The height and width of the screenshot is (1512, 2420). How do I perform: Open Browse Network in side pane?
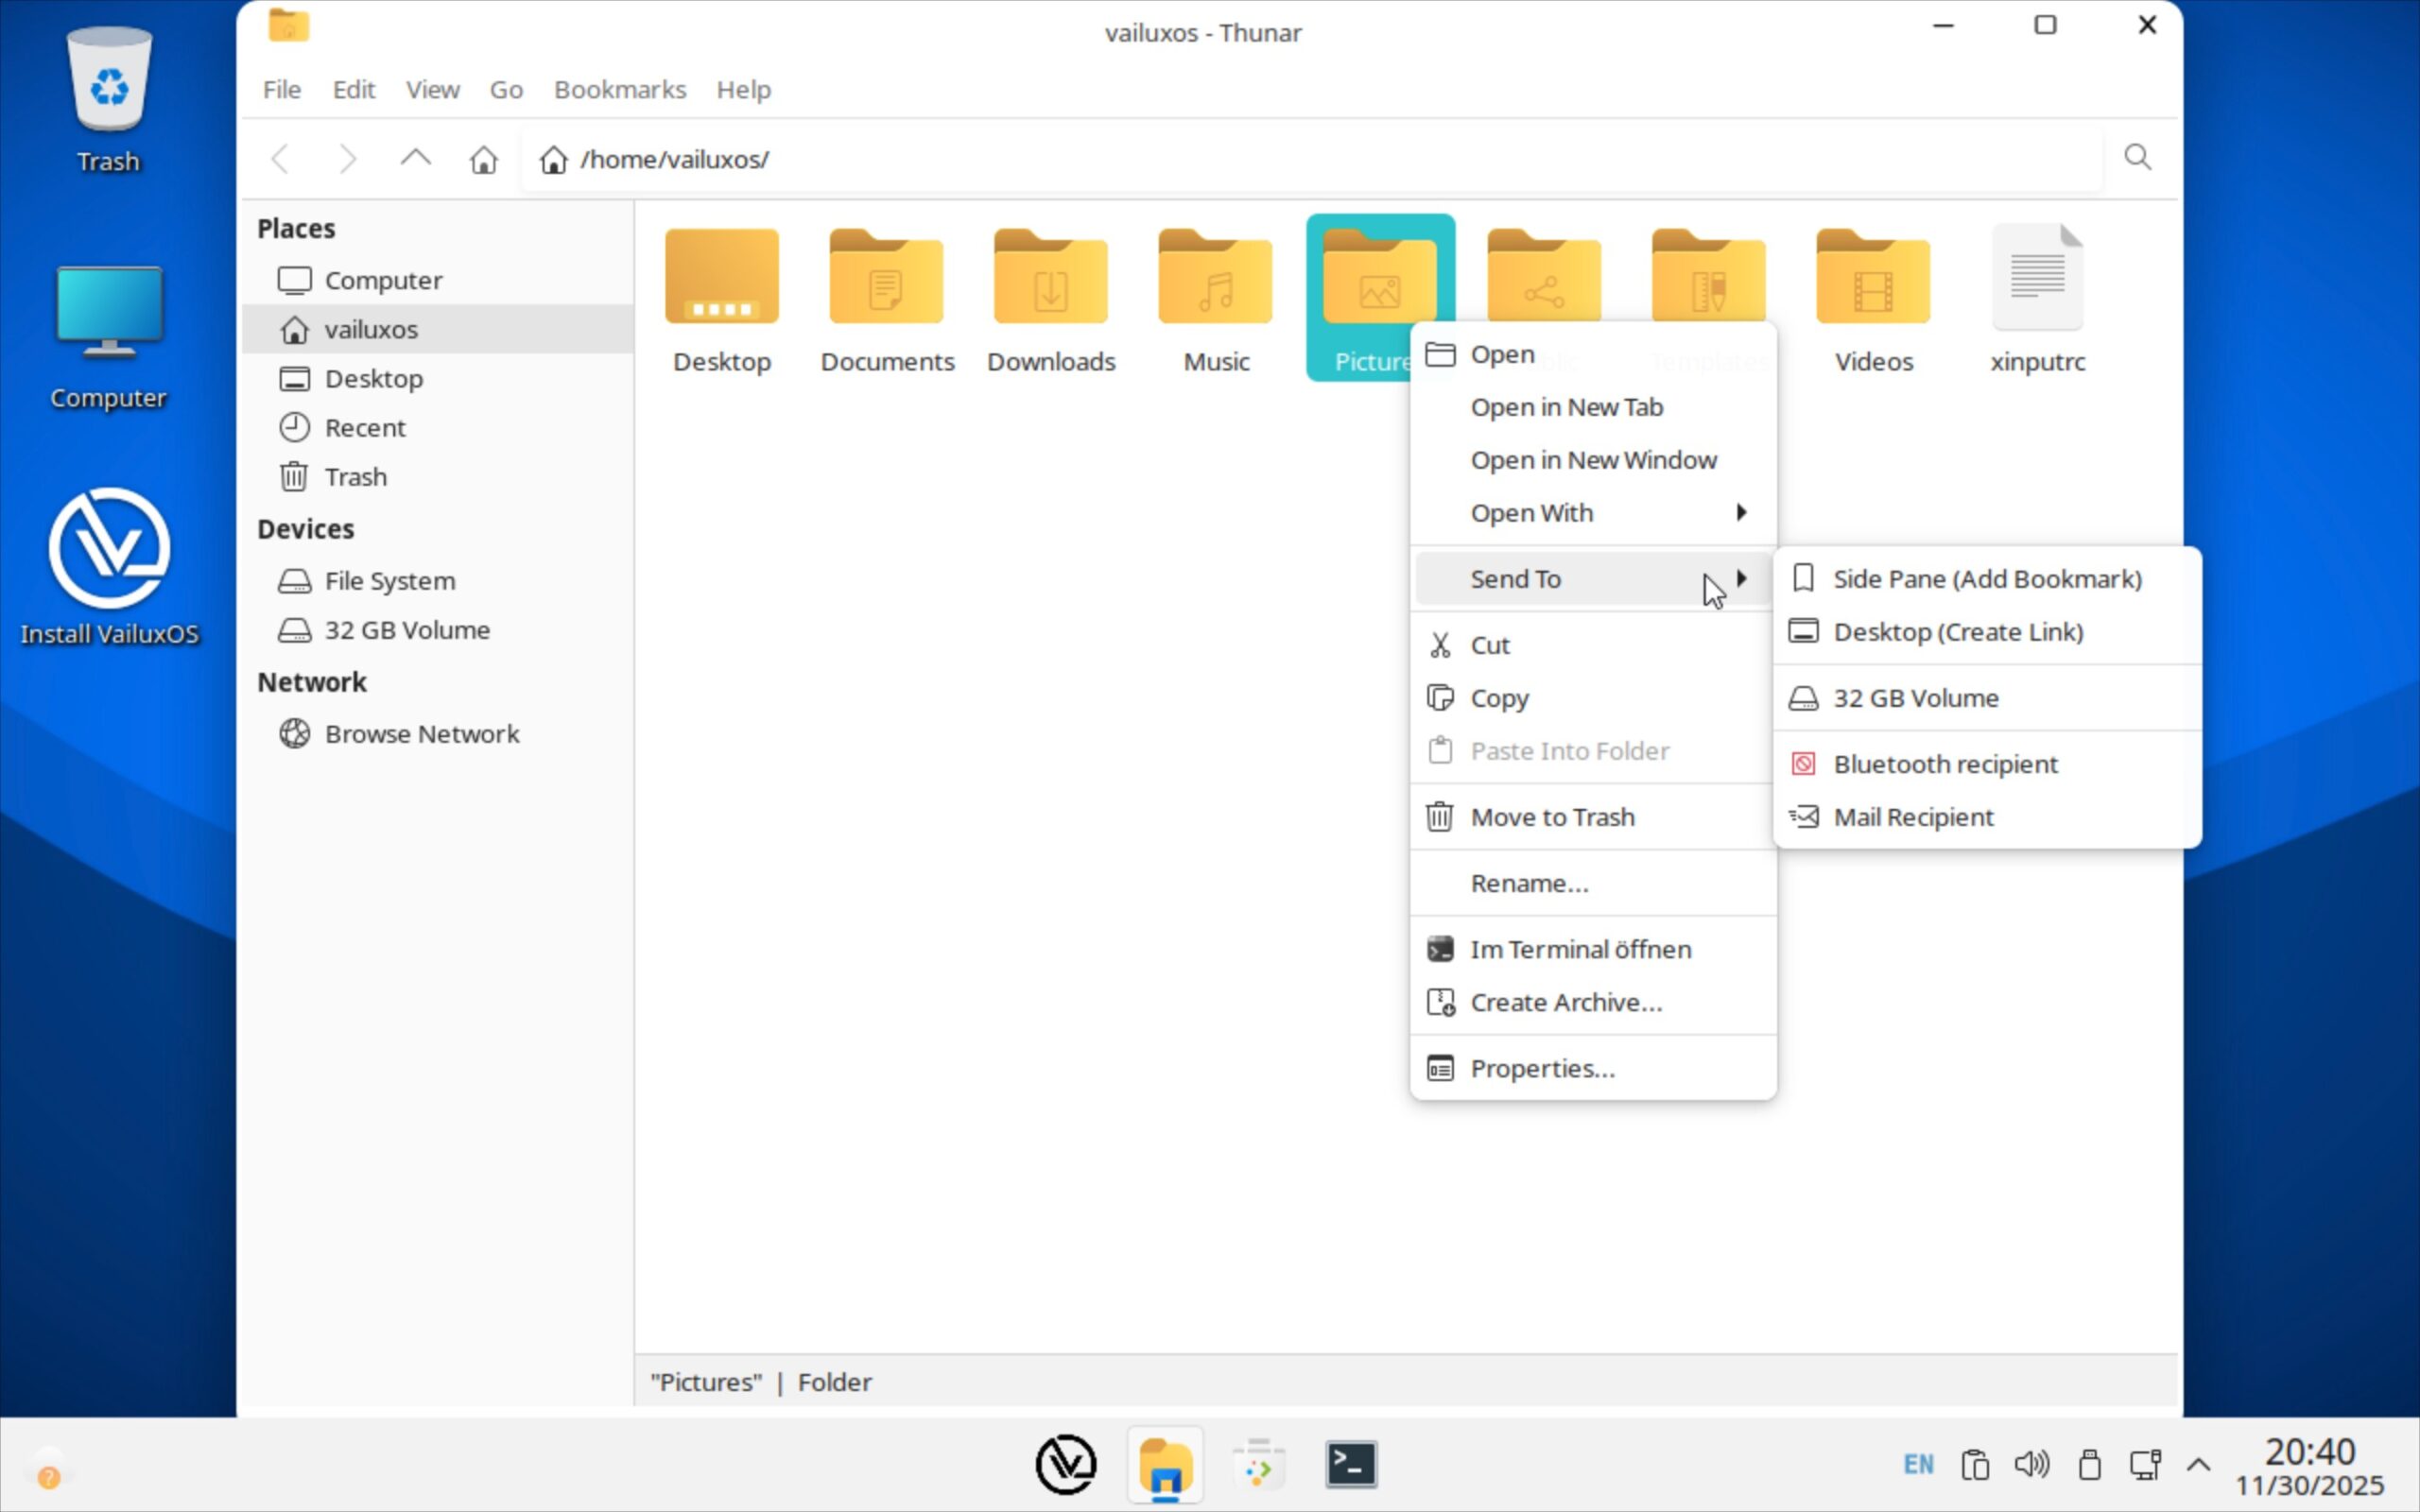421,734
